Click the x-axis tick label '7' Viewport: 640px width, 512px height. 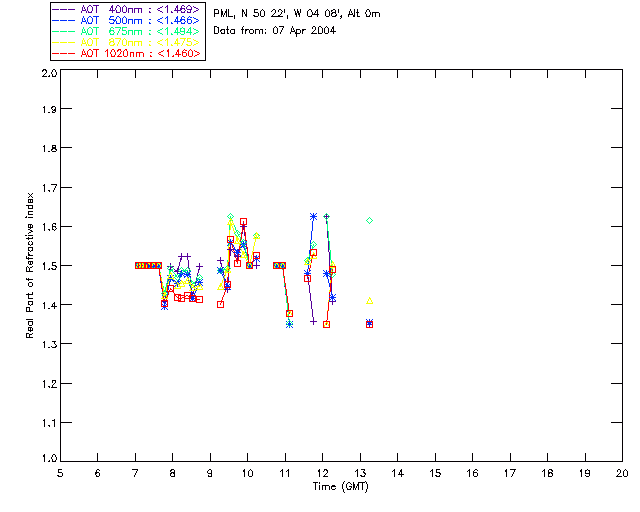(x=135, y=473)
